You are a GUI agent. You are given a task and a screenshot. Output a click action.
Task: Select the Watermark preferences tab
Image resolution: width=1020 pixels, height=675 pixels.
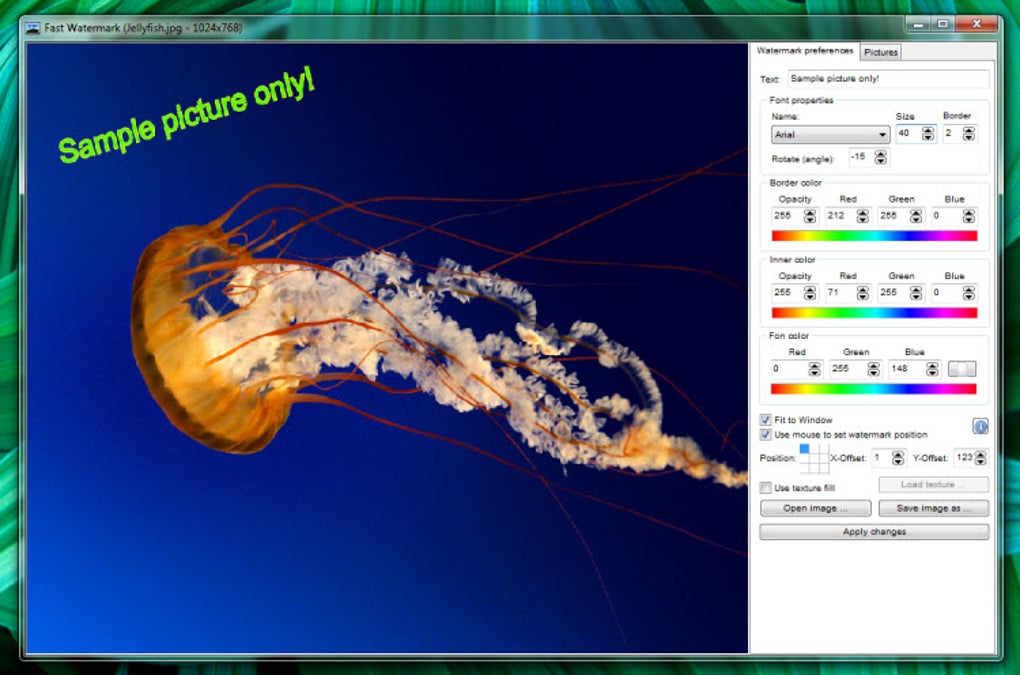(x=805, y=51)
